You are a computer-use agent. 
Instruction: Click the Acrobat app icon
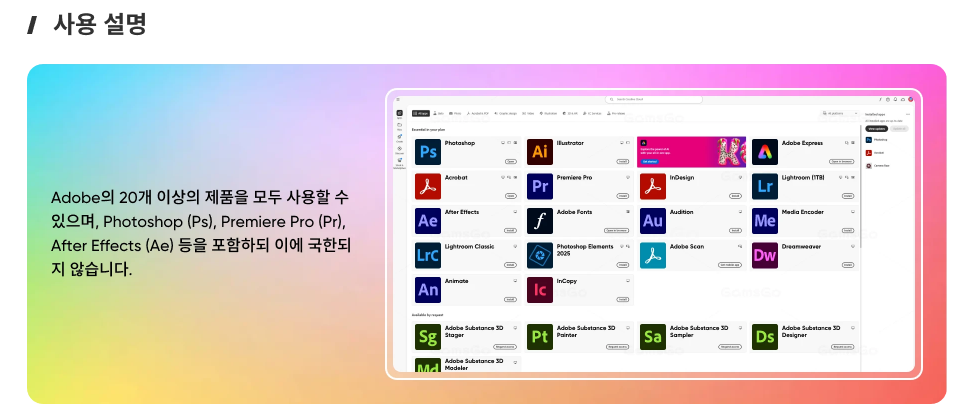pos(428,186)
